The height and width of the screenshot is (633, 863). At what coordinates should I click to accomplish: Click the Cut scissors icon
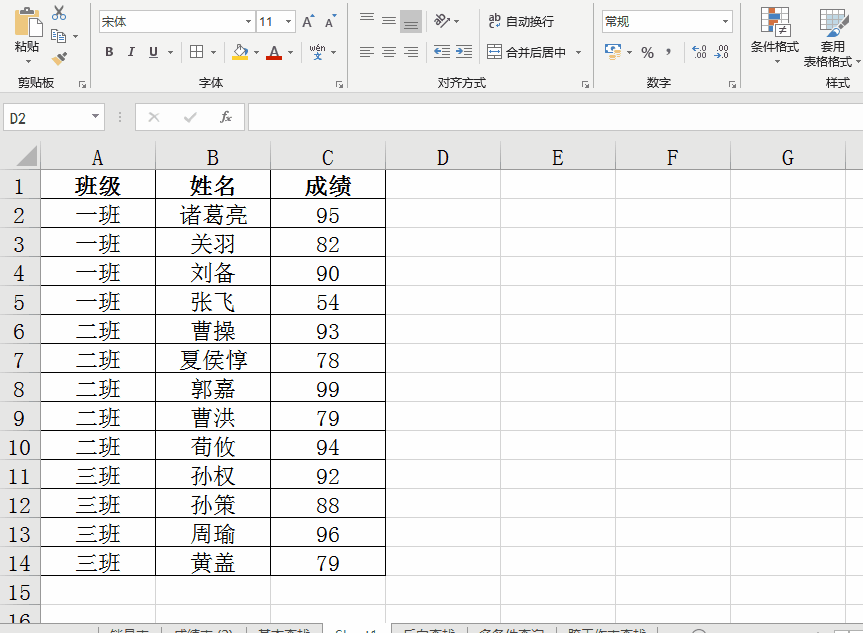pos(59,13)
